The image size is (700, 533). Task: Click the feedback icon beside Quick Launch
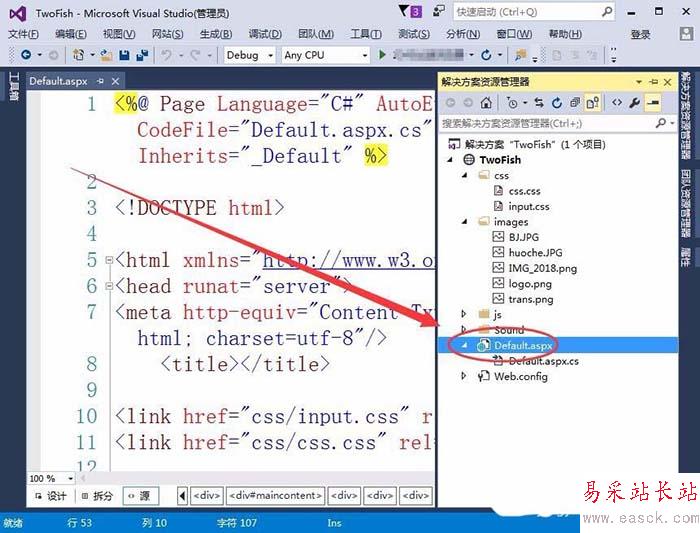[438, 11]
